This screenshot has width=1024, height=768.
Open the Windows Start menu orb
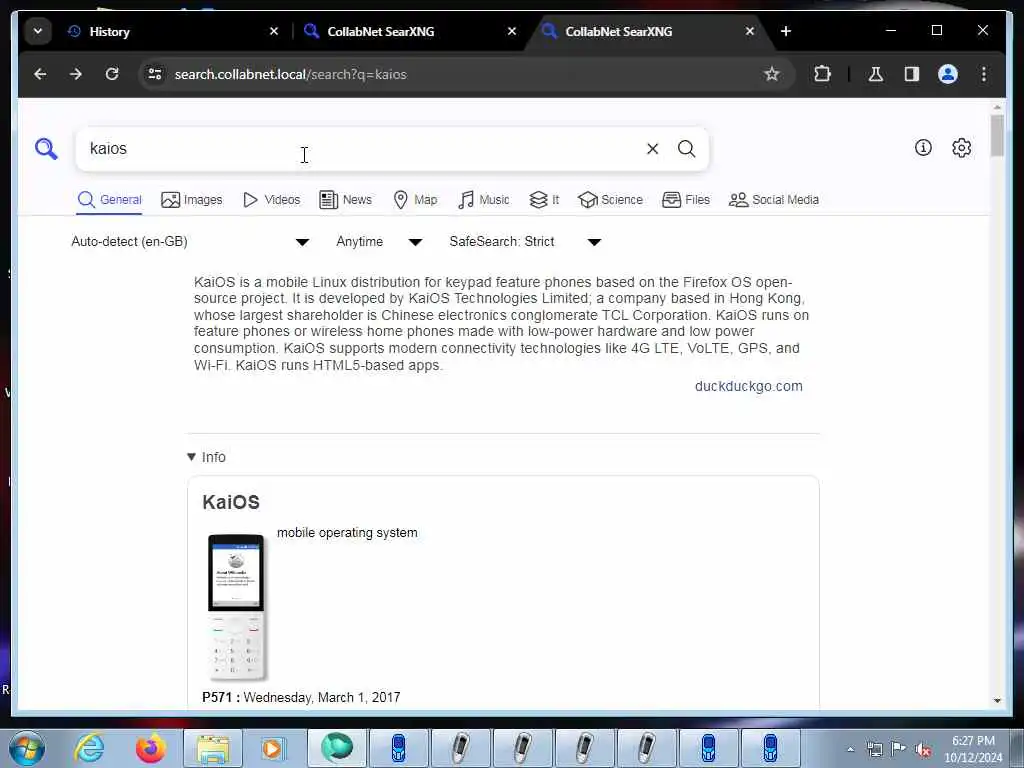(26, 748)
